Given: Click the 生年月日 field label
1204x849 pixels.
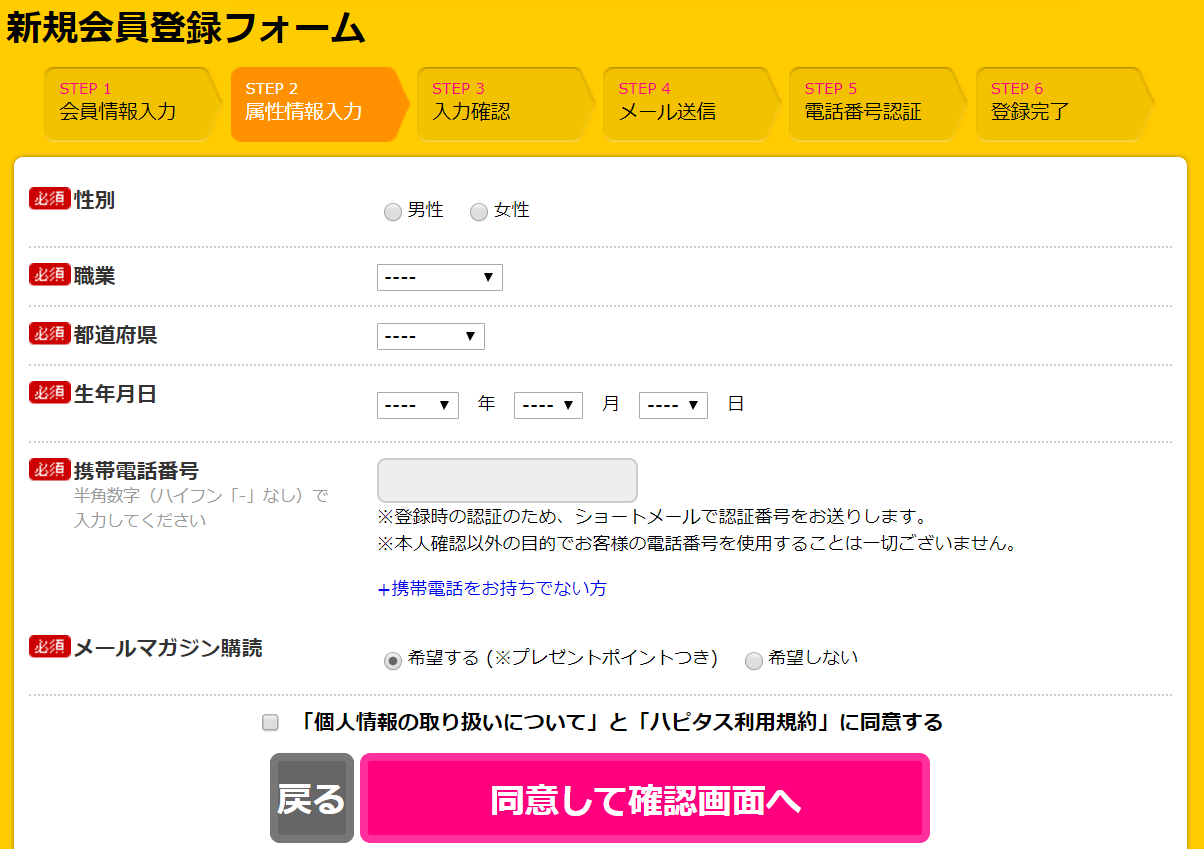Looking at the screenshot, I should pyautogui.click(x=116, y=394).
